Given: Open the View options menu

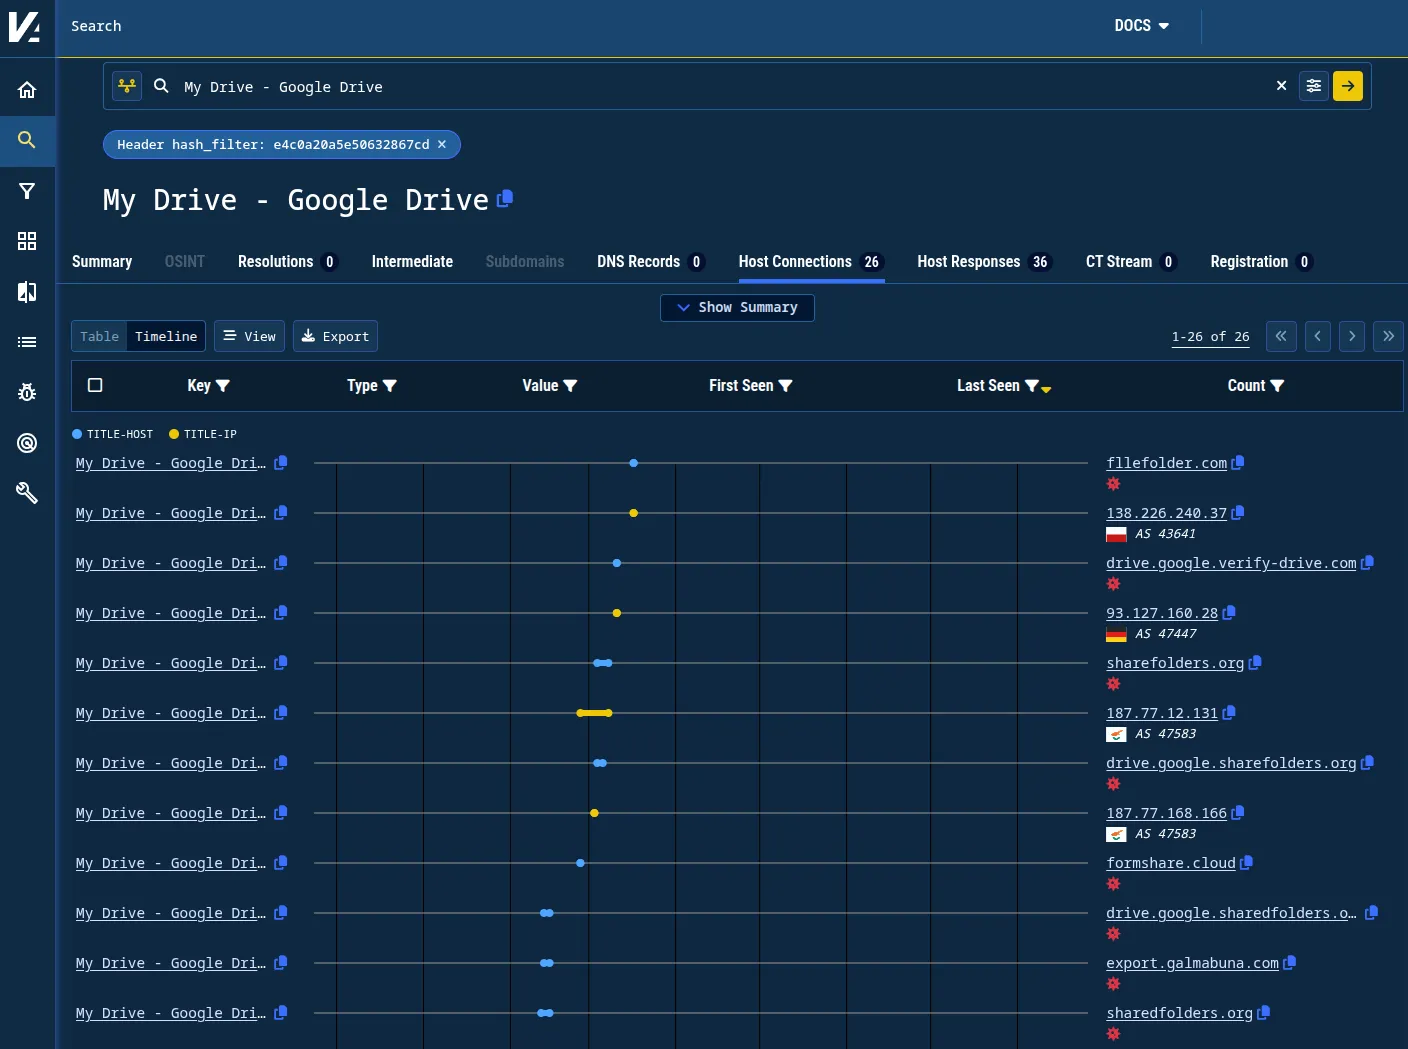Looking at the screenshot, I should click(249, 336).
